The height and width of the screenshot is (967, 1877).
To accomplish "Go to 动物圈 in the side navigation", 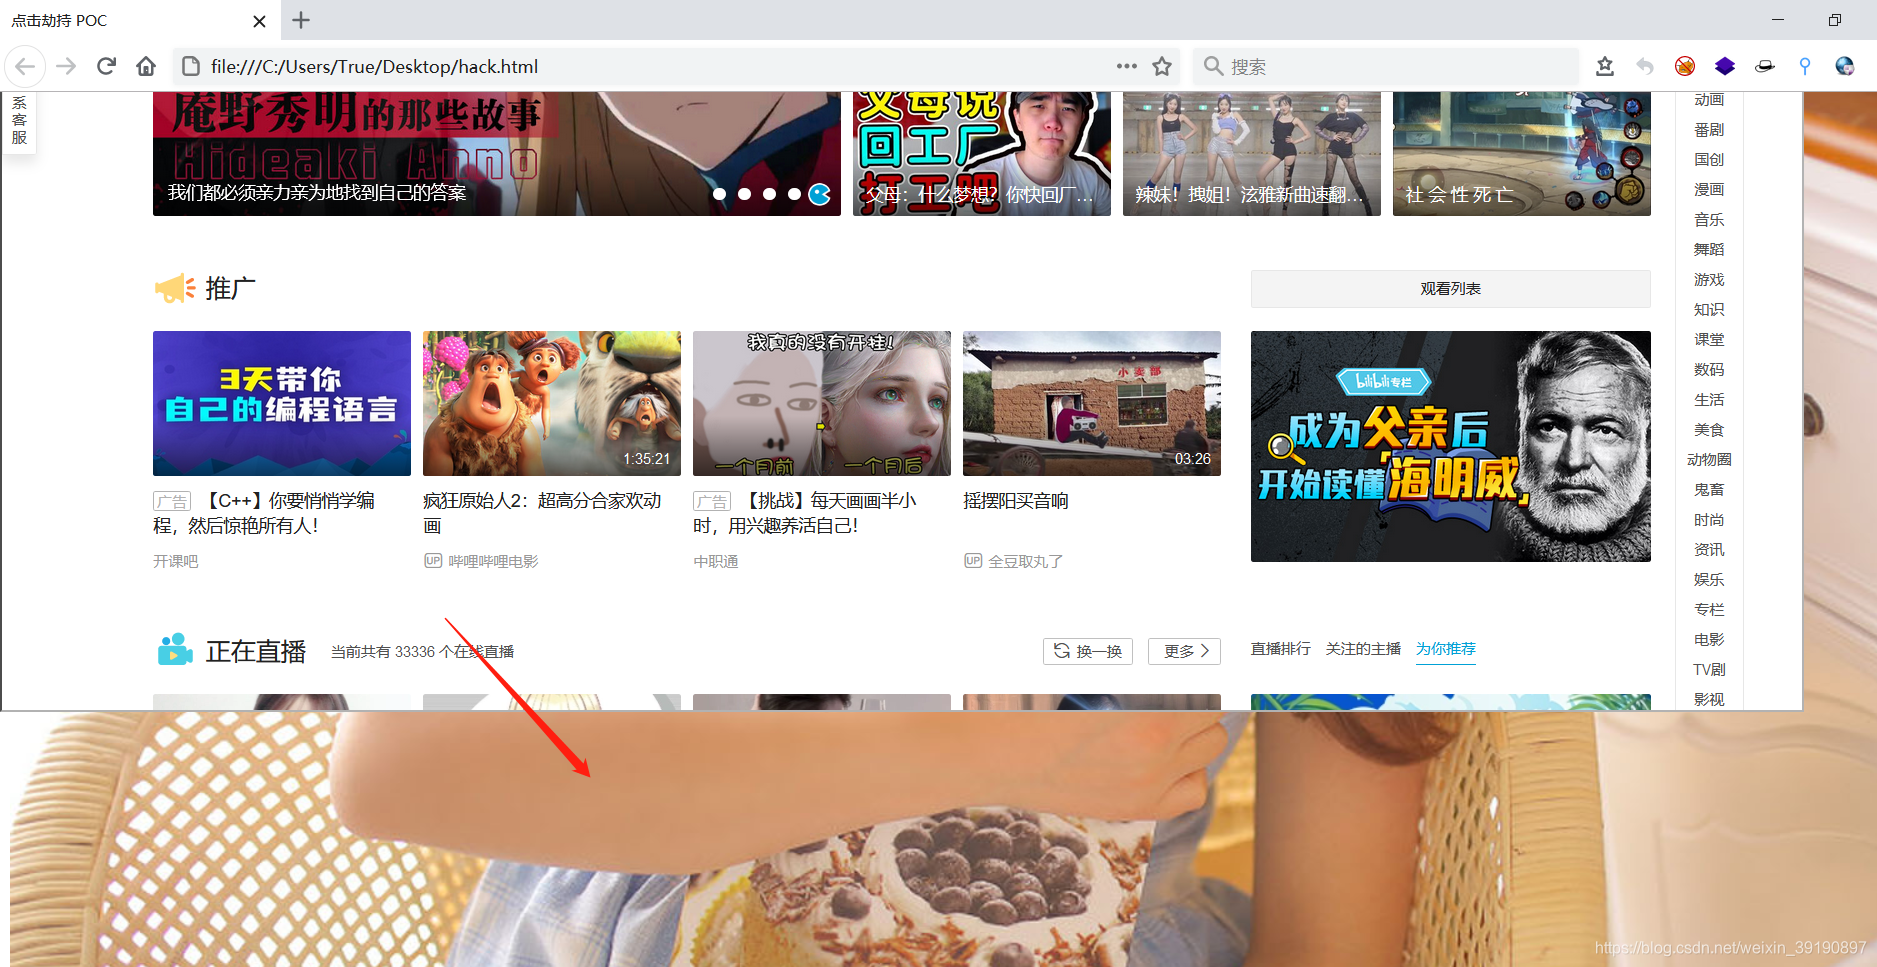I will click(x=1709, y=460).
